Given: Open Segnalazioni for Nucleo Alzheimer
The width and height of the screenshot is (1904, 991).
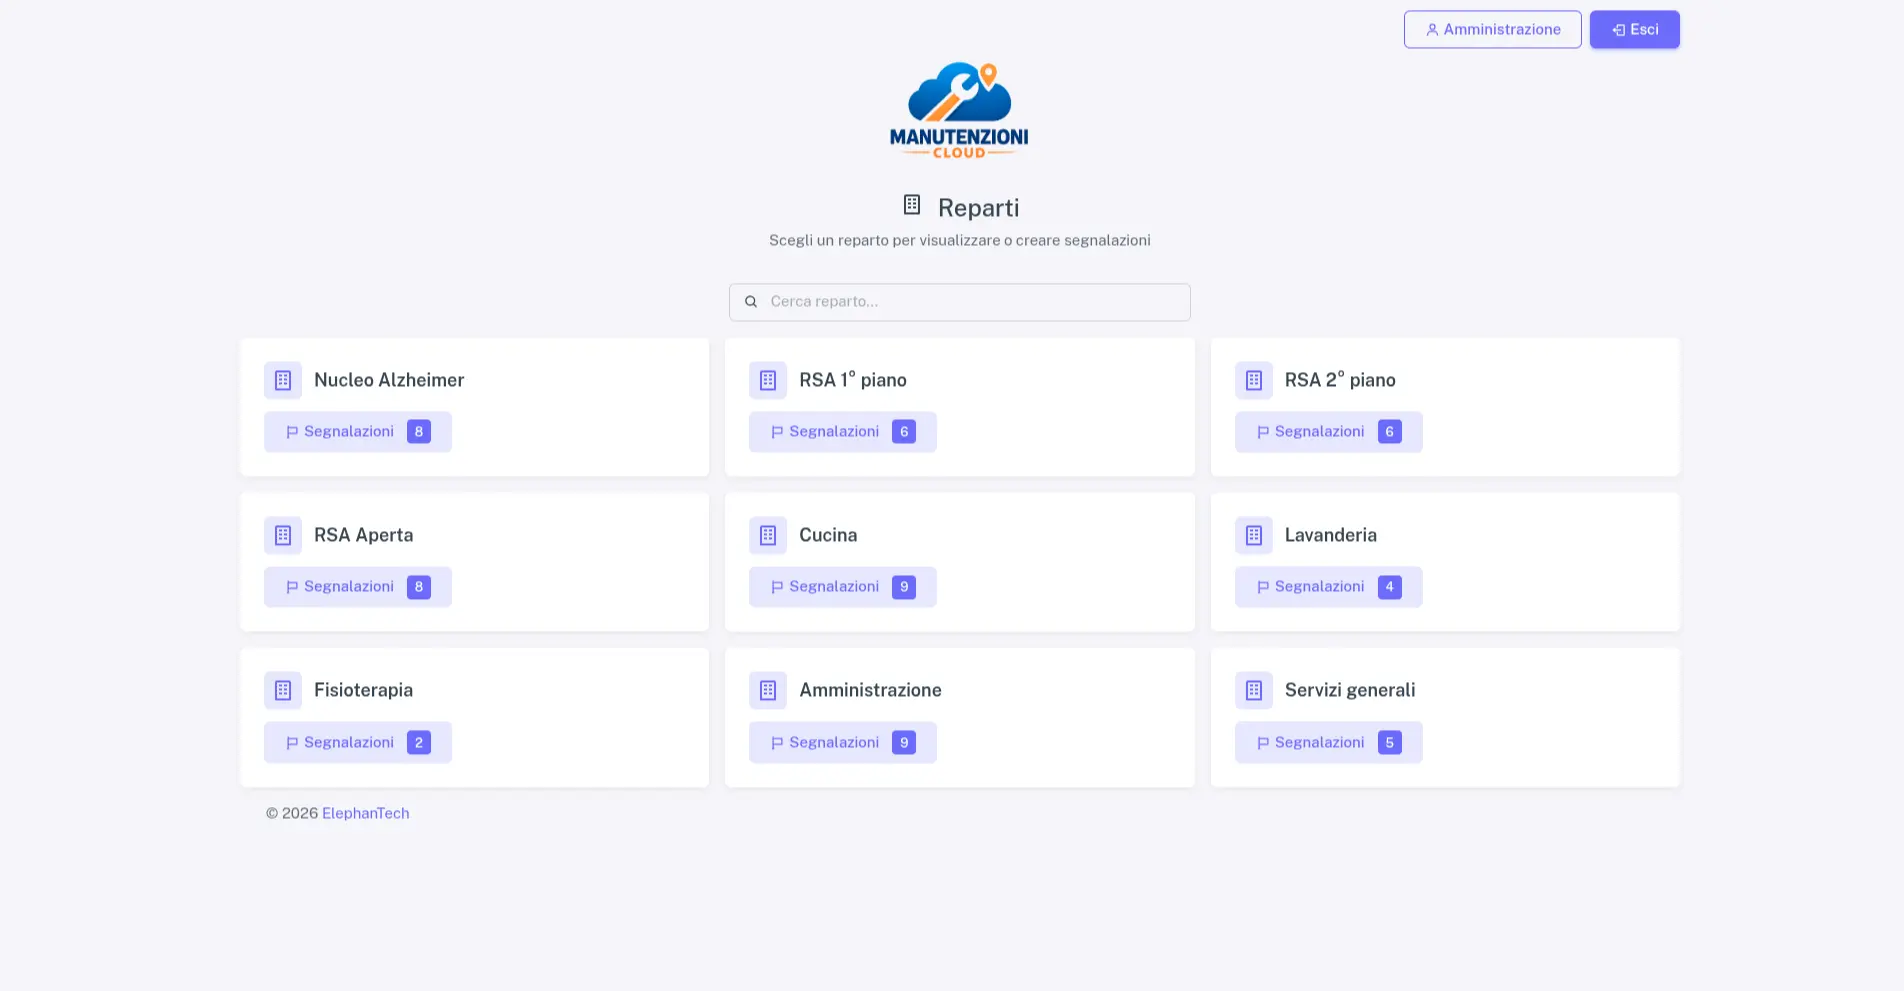Looking at the screenshot, I should pos(358,432).
